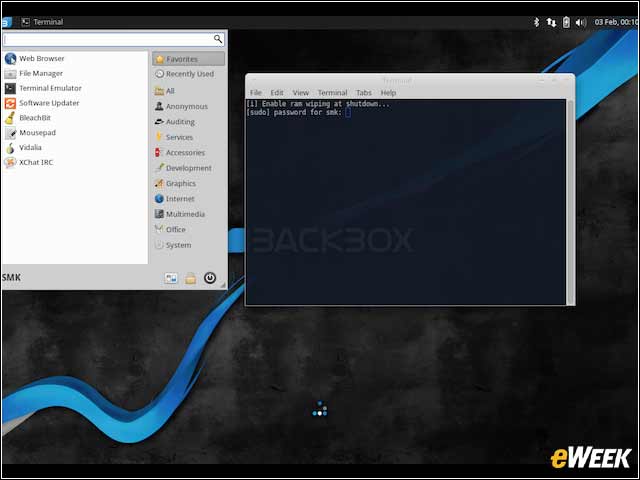Open the View menu in Terminal window

pyautogui.click(x=300, y=93)
